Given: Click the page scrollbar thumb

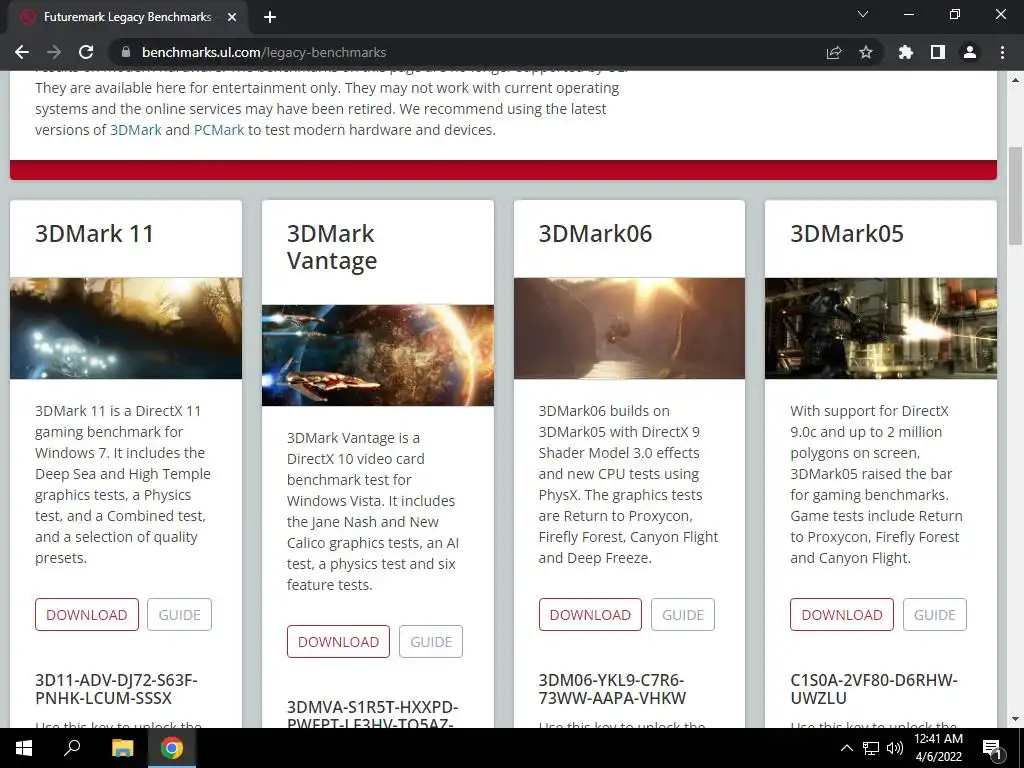Looking at the screenshot, I should [1015, 196].
